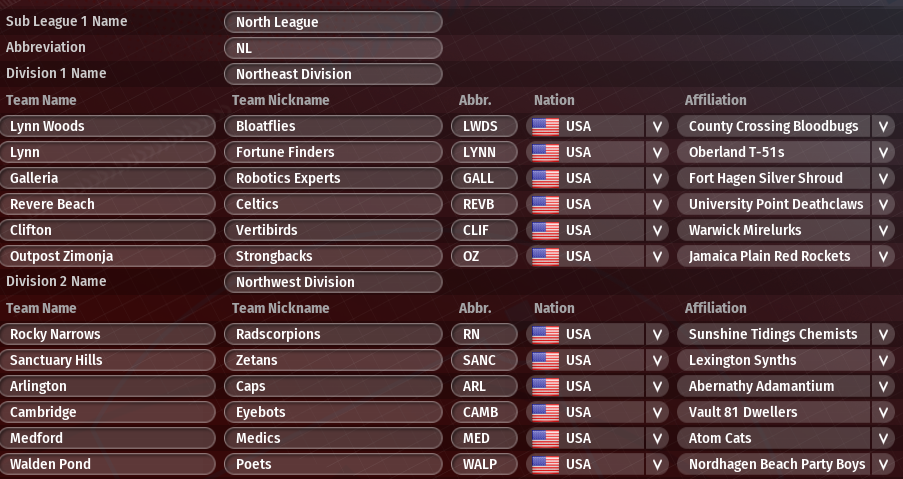Image resolution: width=903 pixels, height=479 pixels.
Task: Expand nation dropdown for Rocky Narrows
Action: (x=657, y=334)
